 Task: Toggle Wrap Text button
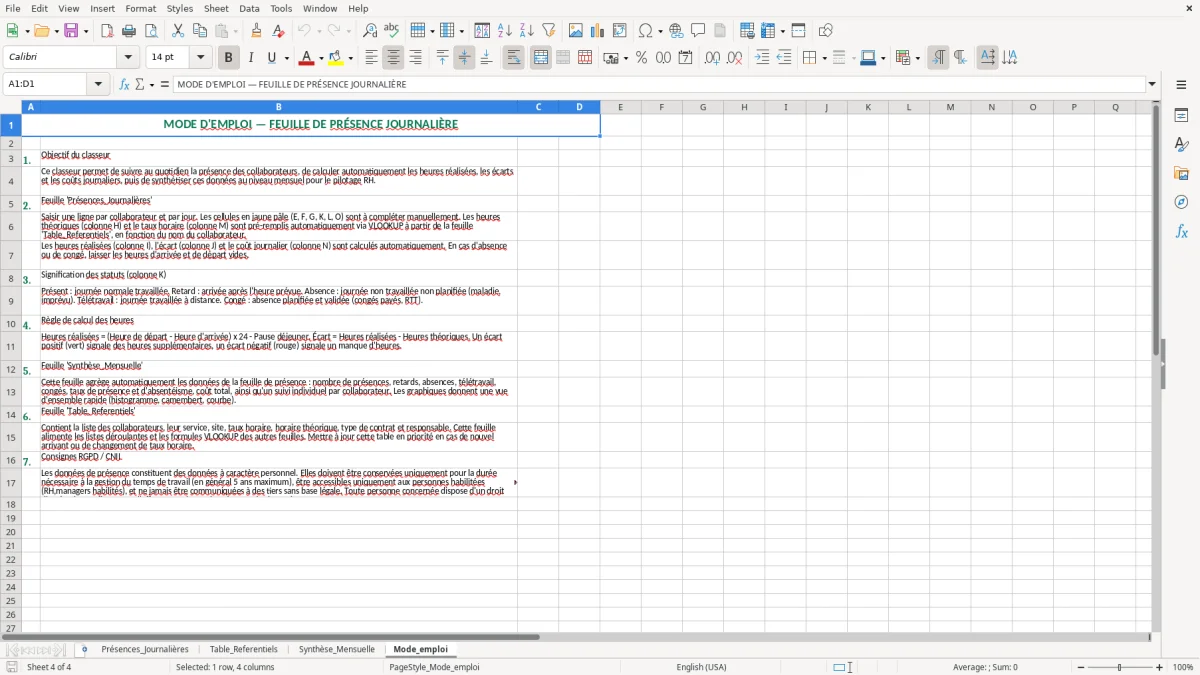[513, 58]
